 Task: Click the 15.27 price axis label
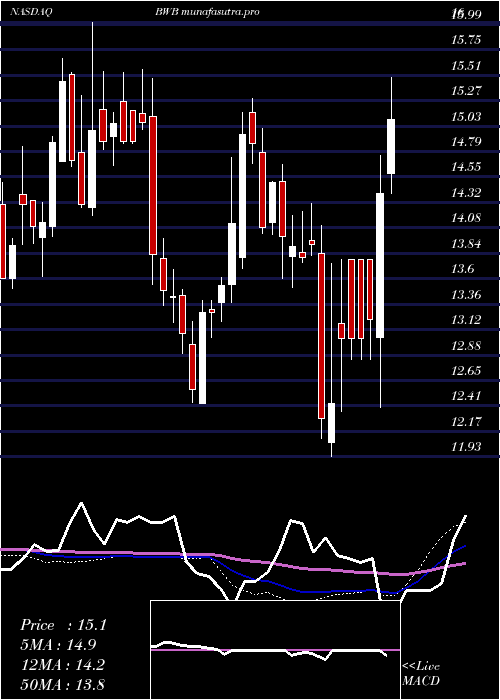point(466,91)
